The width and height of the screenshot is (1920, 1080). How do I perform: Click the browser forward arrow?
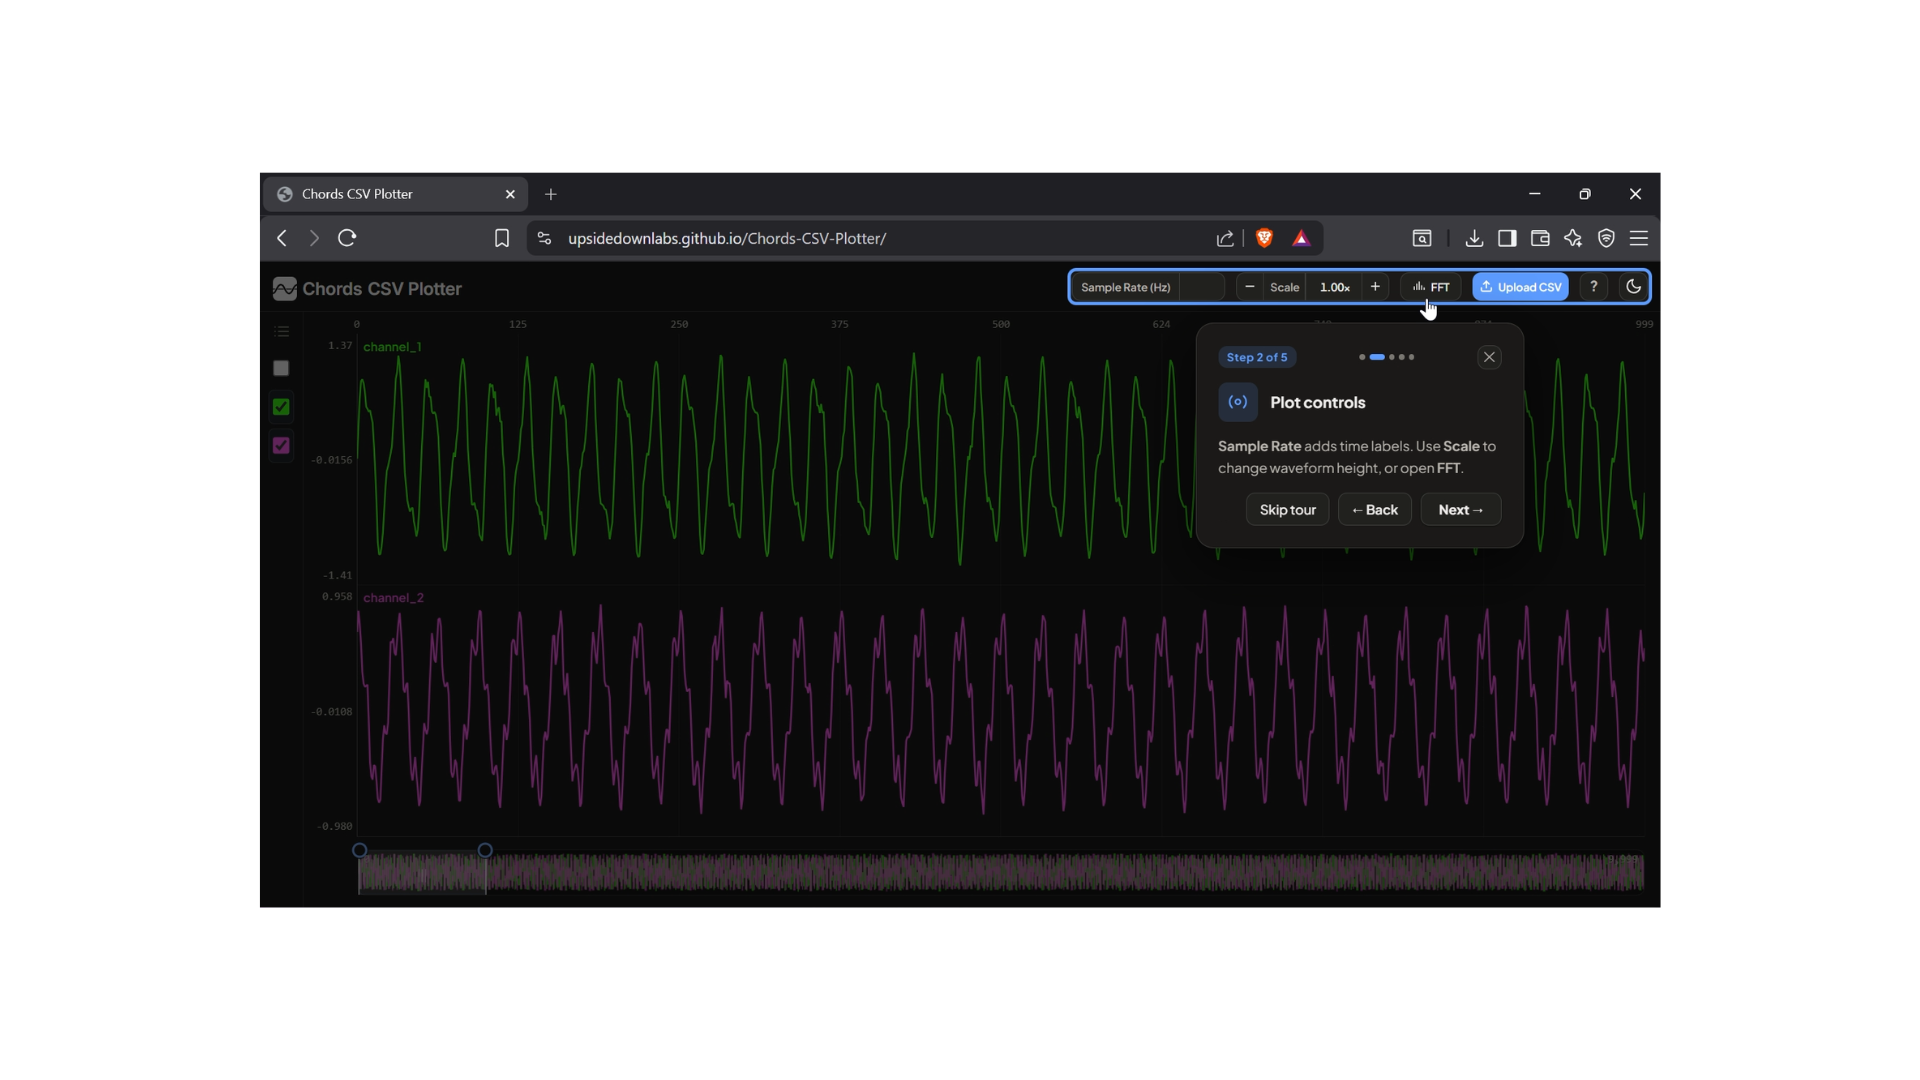click(x=314, y=238)
